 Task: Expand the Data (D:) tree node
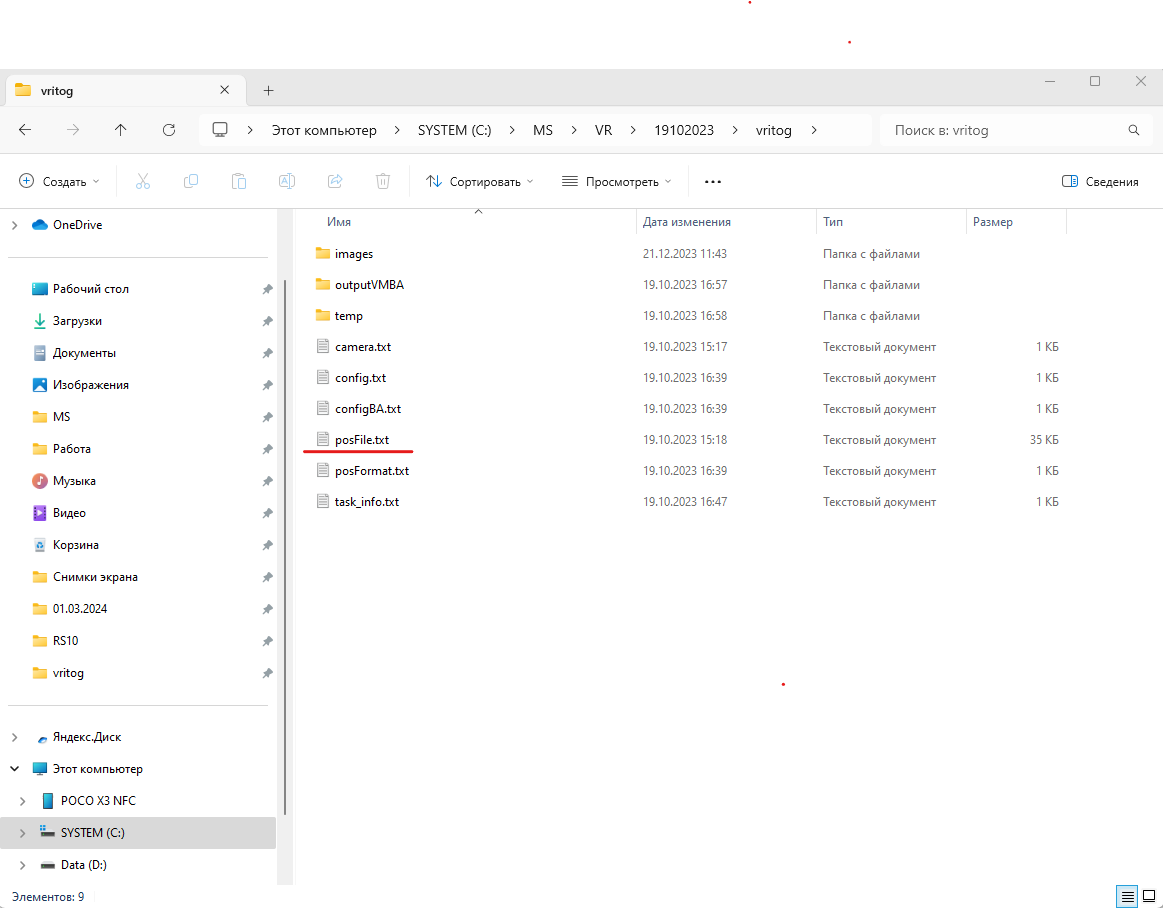pyautogui.click(x=22, y=865)
